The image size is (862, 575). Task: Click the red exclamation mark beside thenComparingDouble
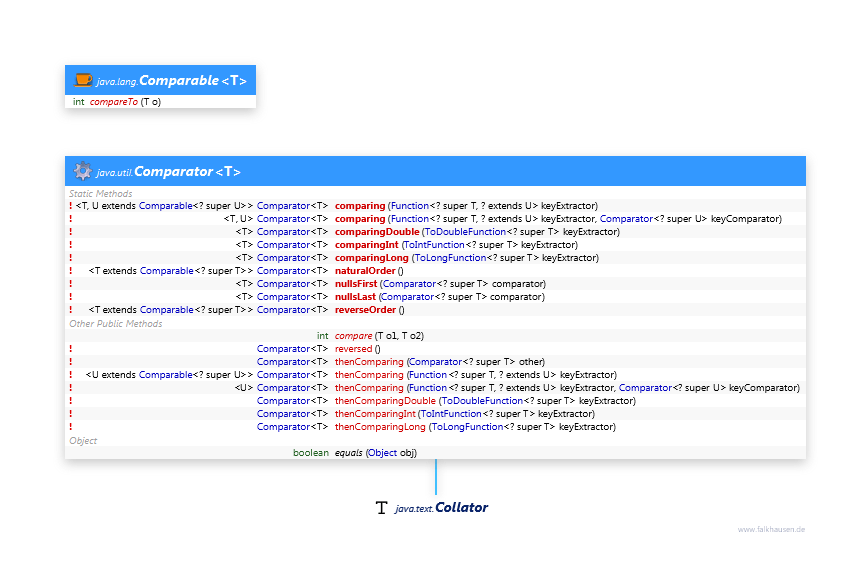pyautogui.click(x=70, y=401)
